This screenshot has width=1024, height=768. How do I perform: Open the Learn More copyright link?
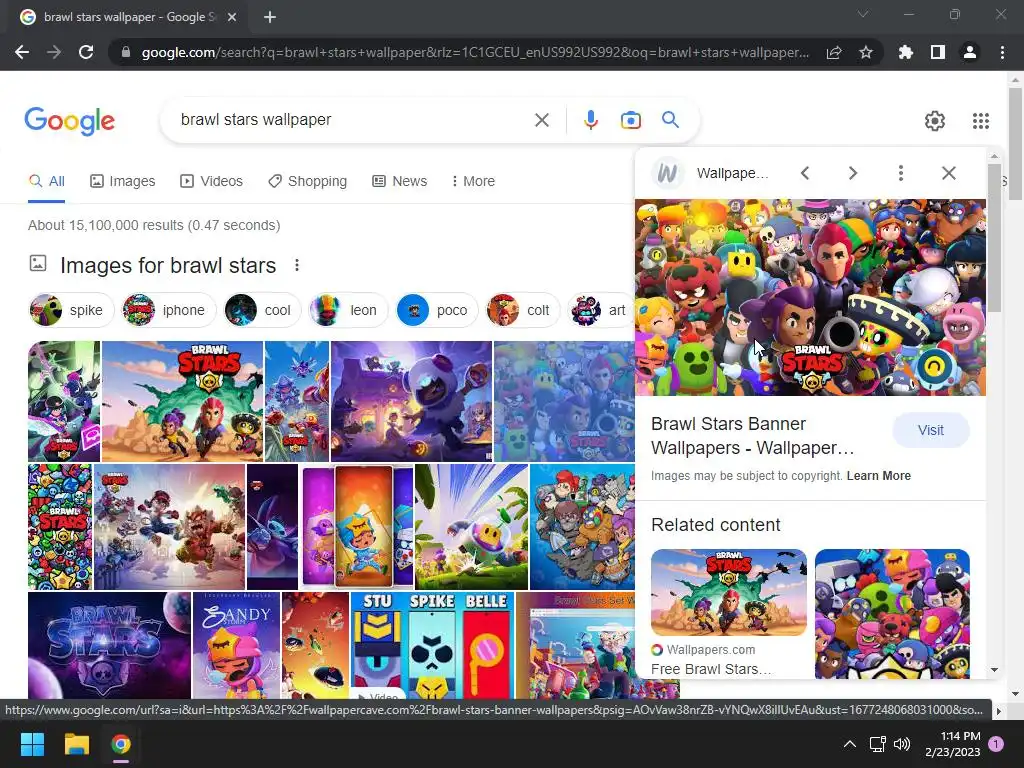point(878,476)
